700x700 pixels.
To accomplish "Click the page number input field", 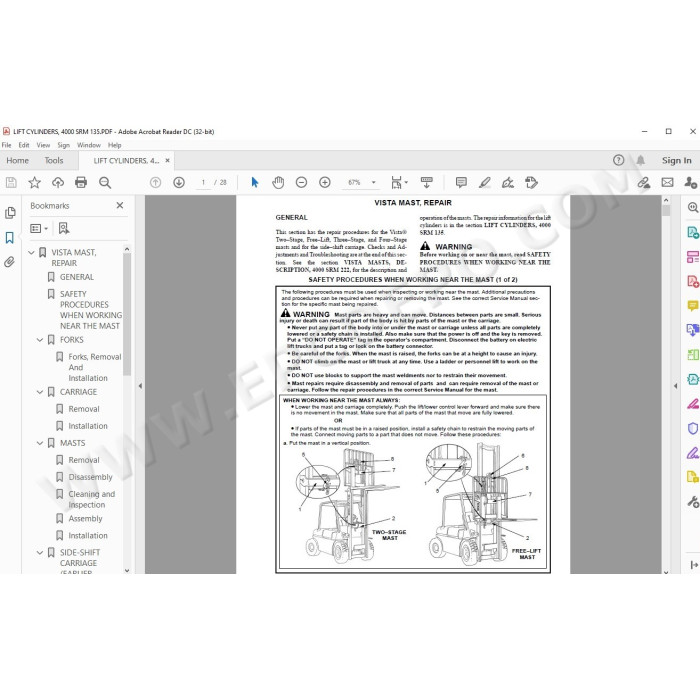I will click(203, 182).
